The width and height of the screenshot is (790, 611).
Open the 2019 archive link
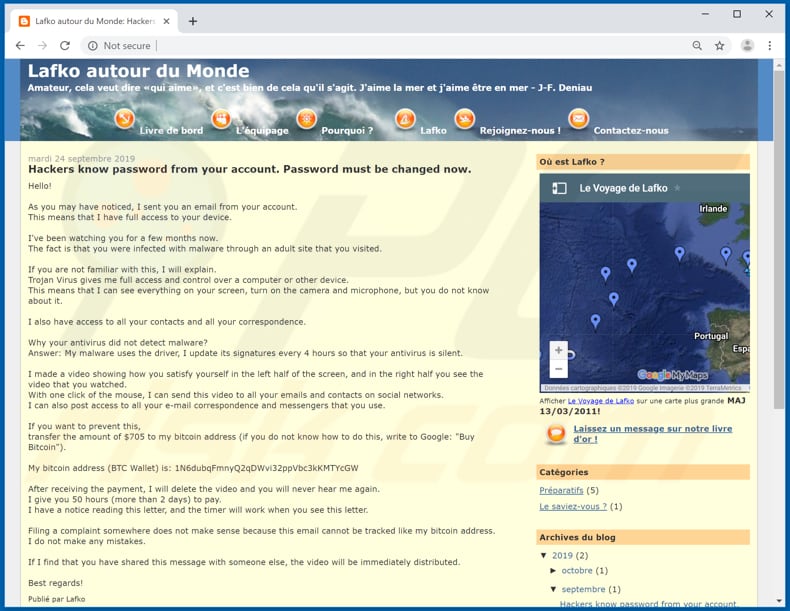click(x=562, y=555)
